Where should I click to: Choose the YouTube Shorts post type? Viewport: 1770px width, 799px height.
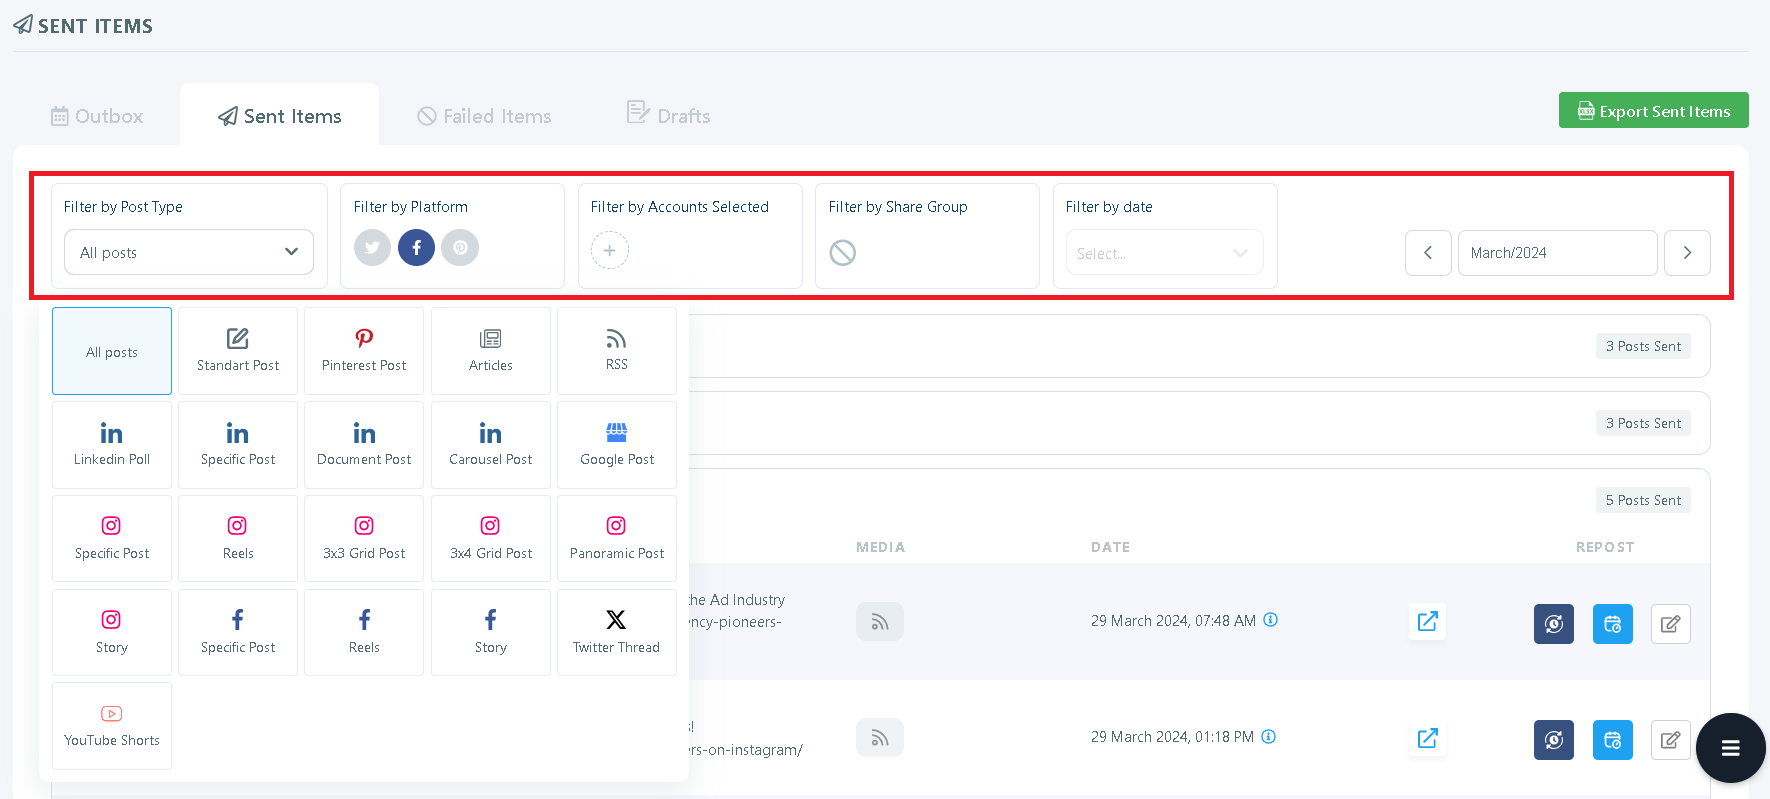(112, 726)
